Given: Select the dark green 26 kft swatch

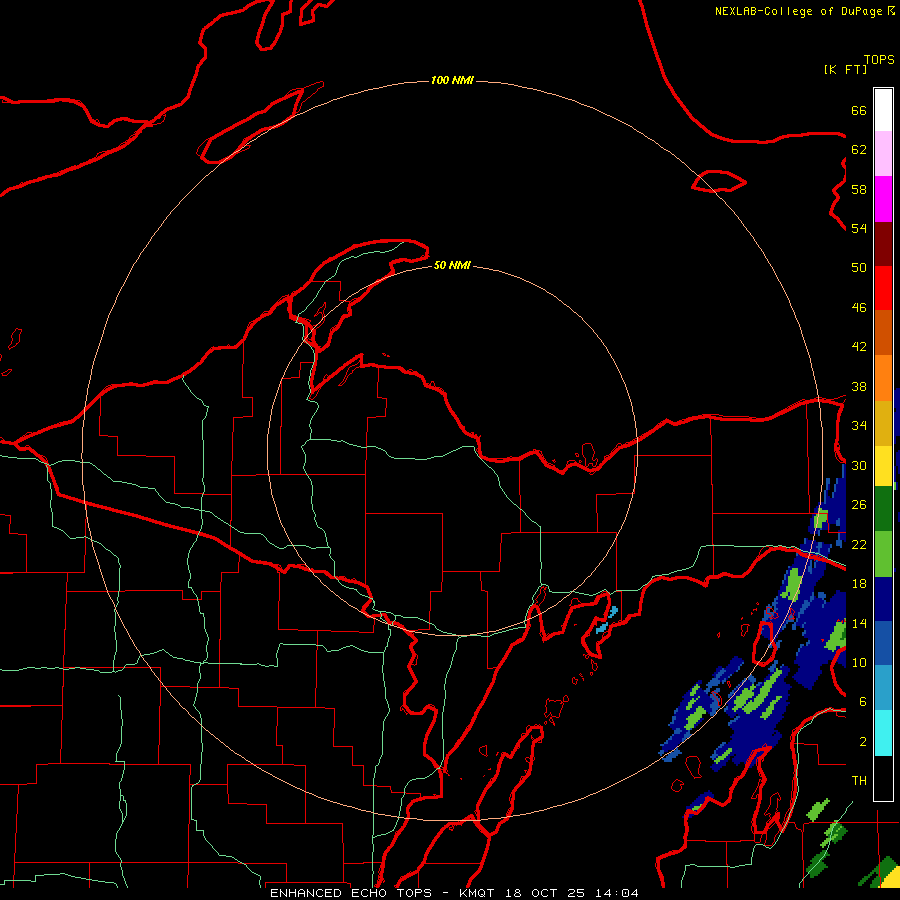Looking at the screenshot, I should [x=883, y=509].
